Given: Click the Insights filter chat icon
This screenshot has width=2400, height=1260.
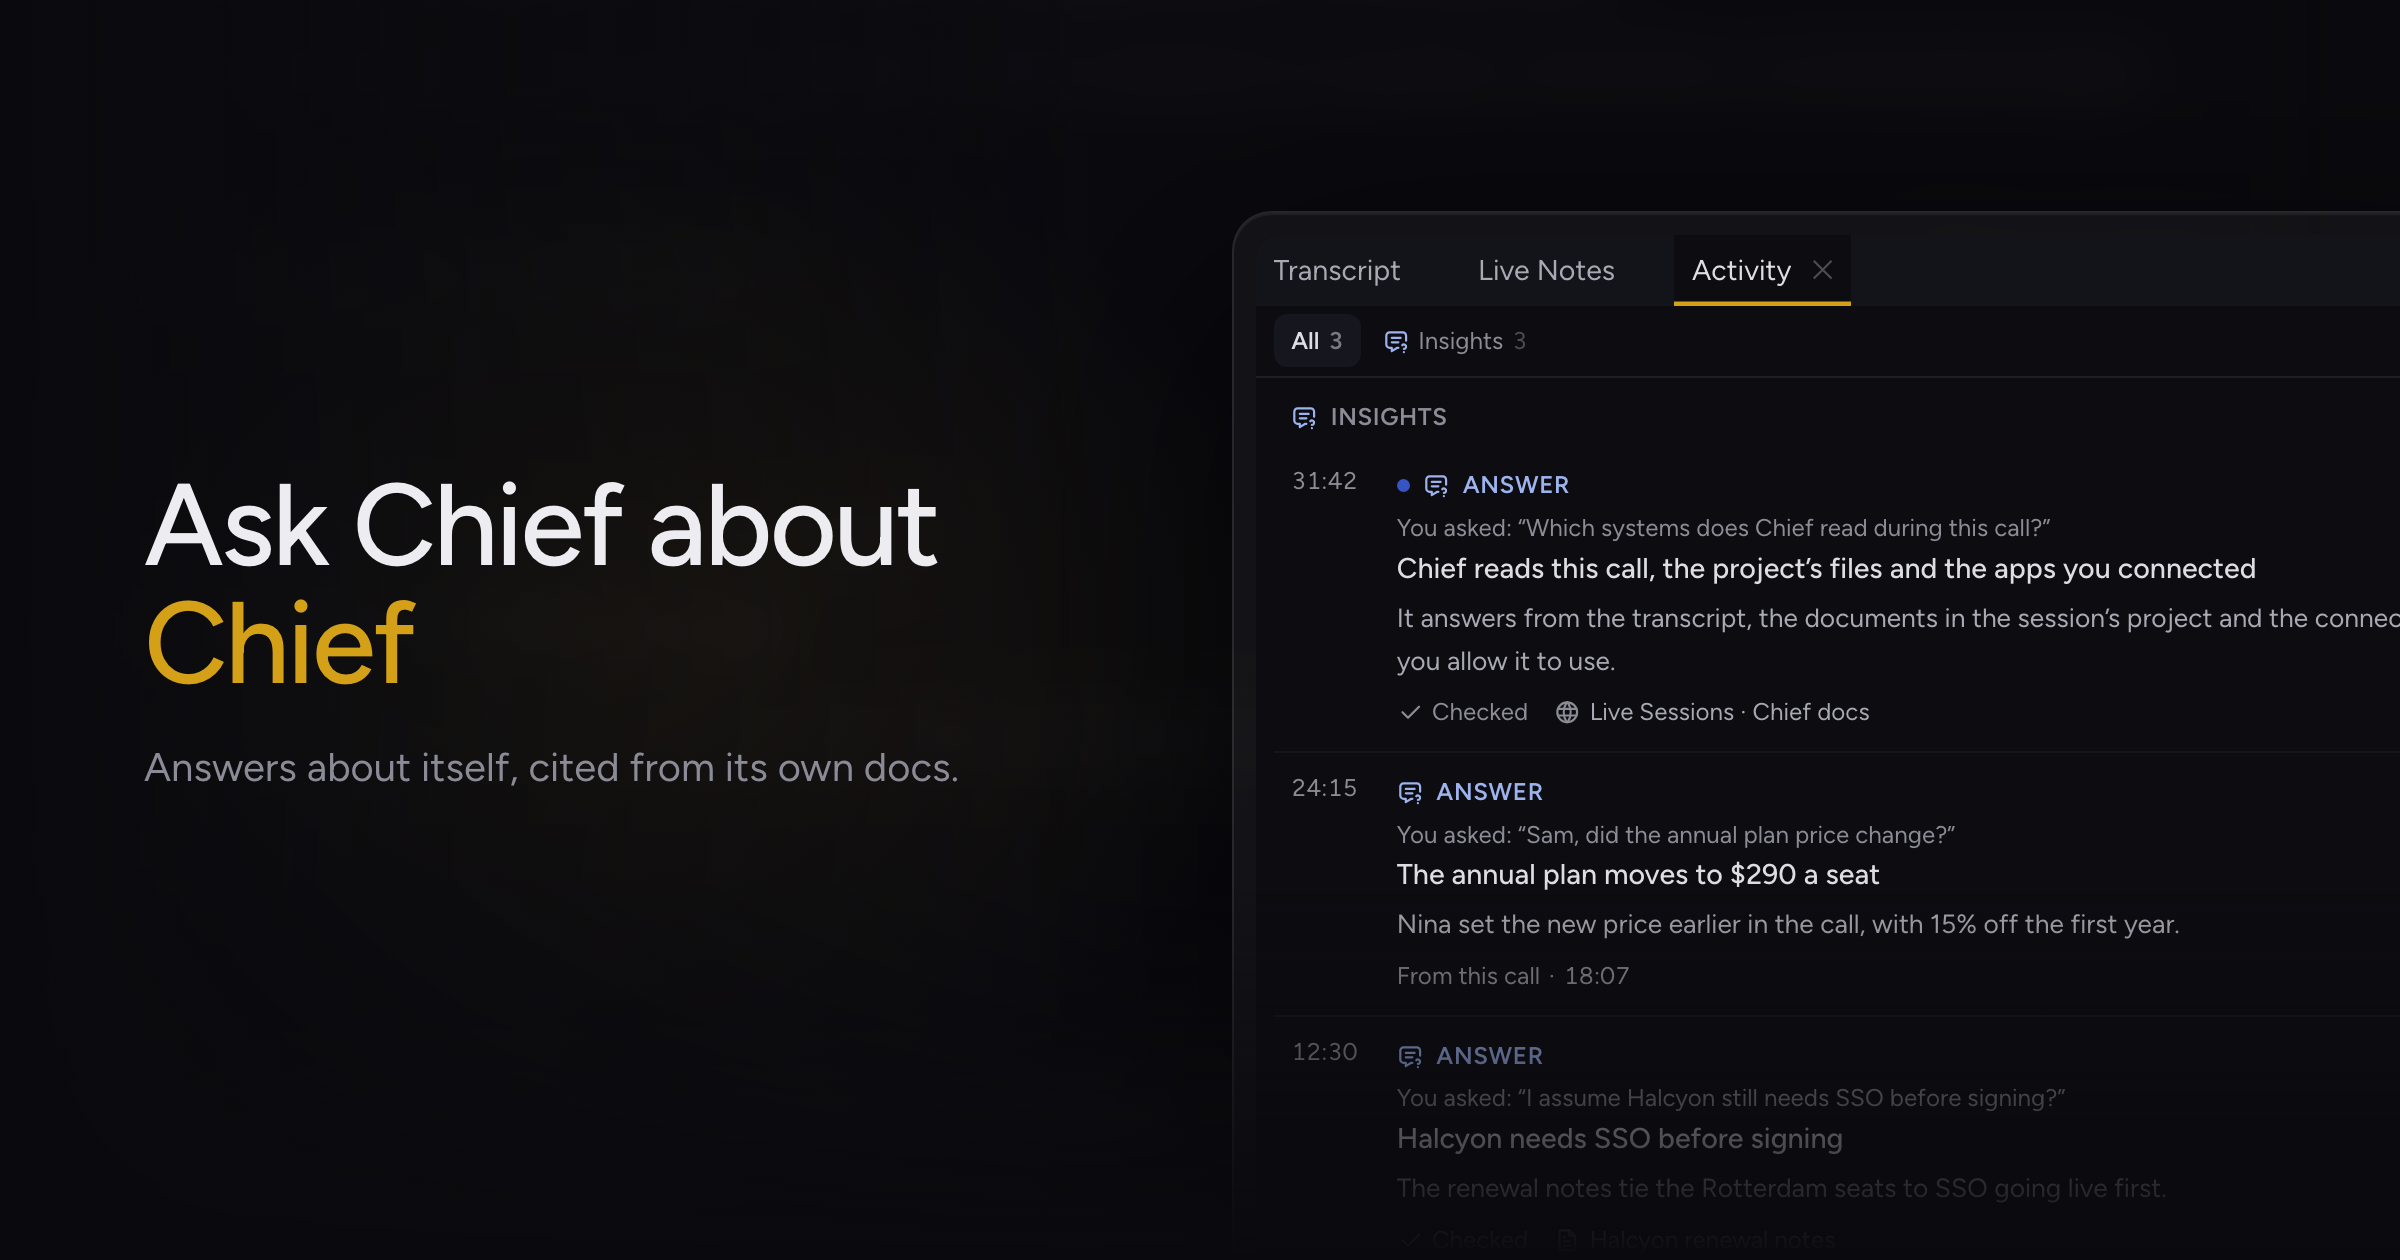Looking at the screenshot, I should pos(1396,342).
